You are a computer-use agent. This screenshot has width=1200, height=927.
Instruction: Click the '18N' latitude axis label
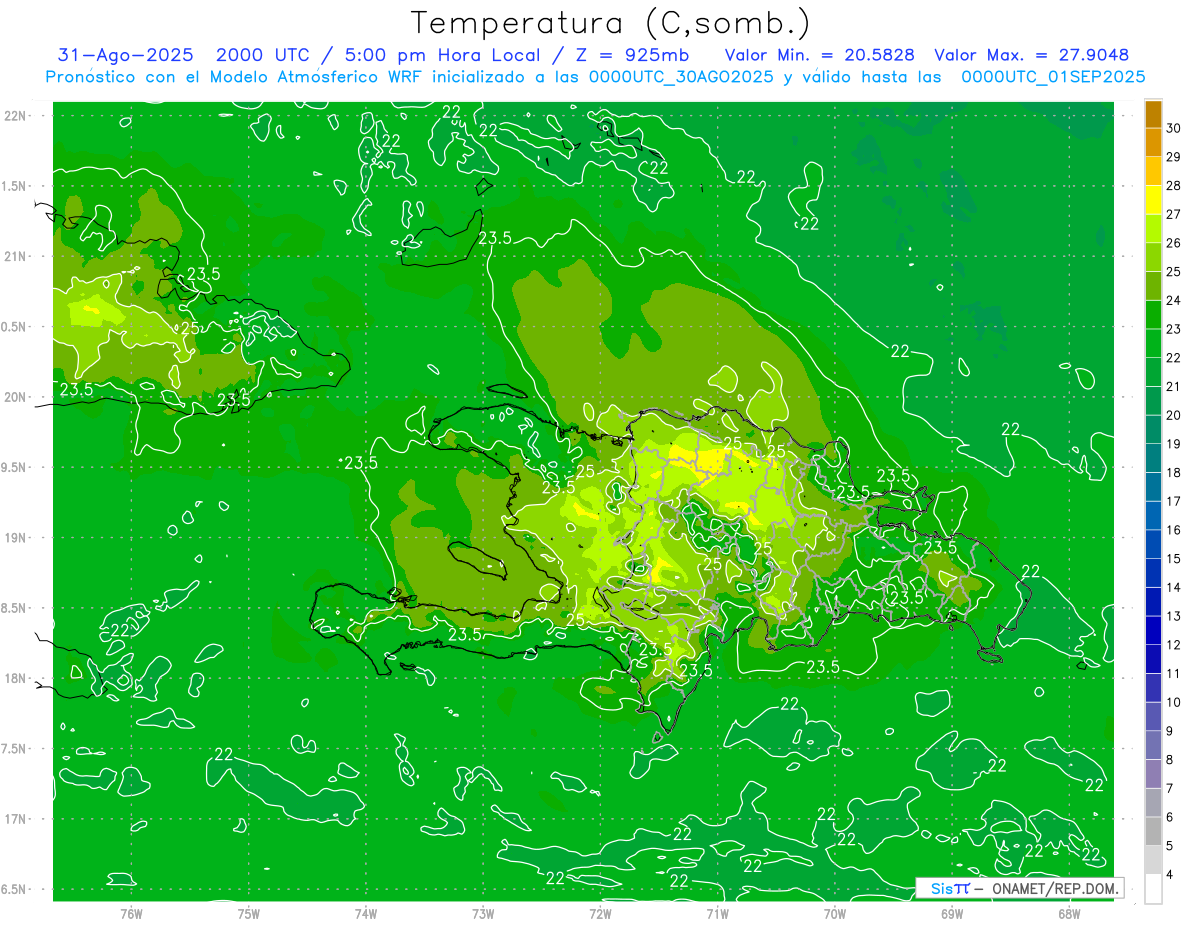coord(15,678)
